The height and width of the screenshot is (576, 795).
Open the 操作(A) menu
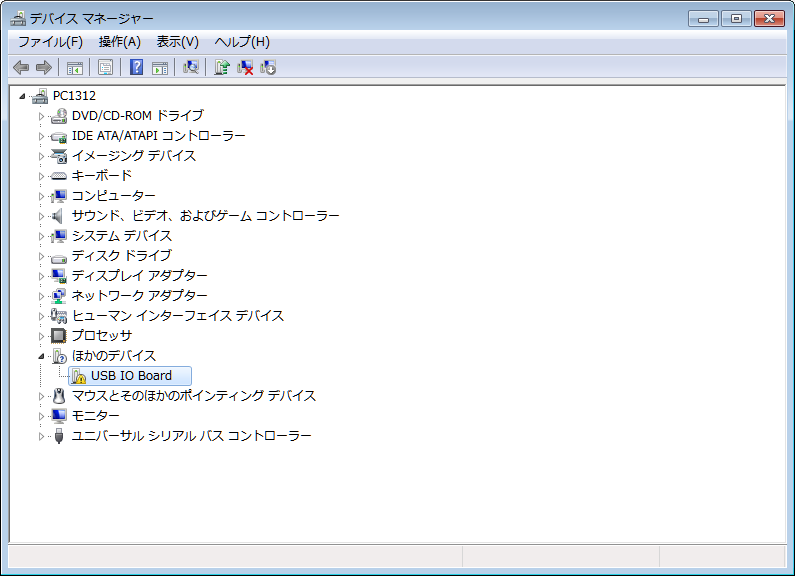[x=119, y=42]
